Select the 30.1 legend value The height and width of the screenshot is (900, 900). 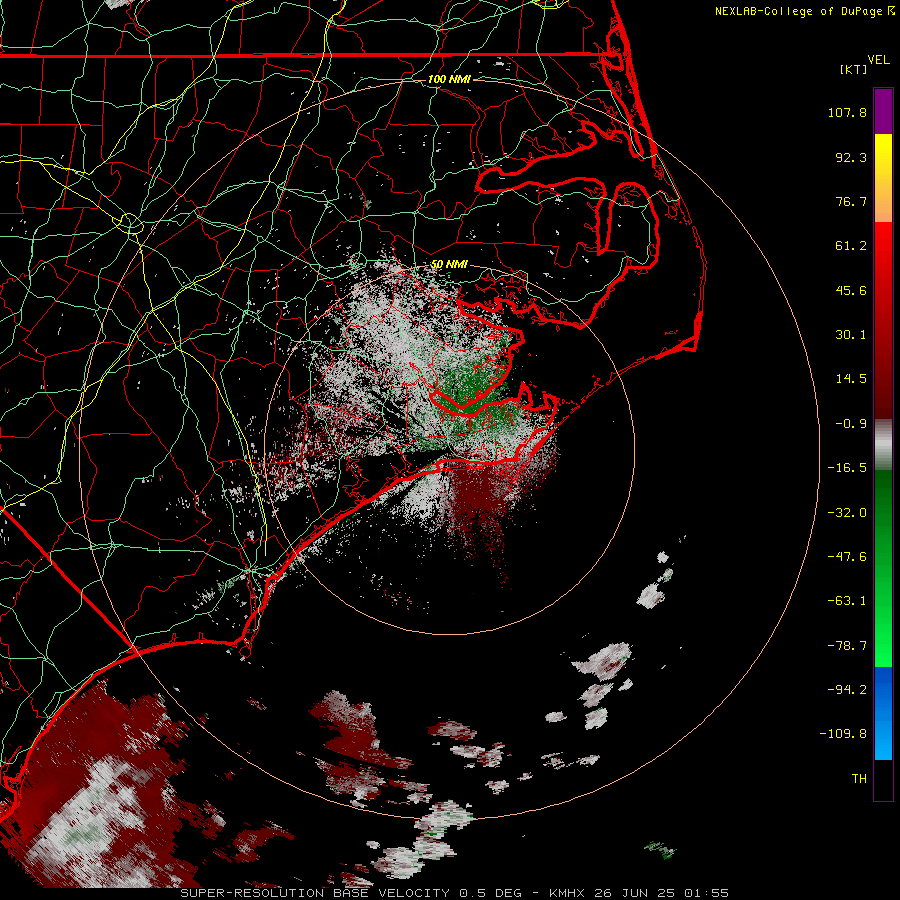[851, 335]
